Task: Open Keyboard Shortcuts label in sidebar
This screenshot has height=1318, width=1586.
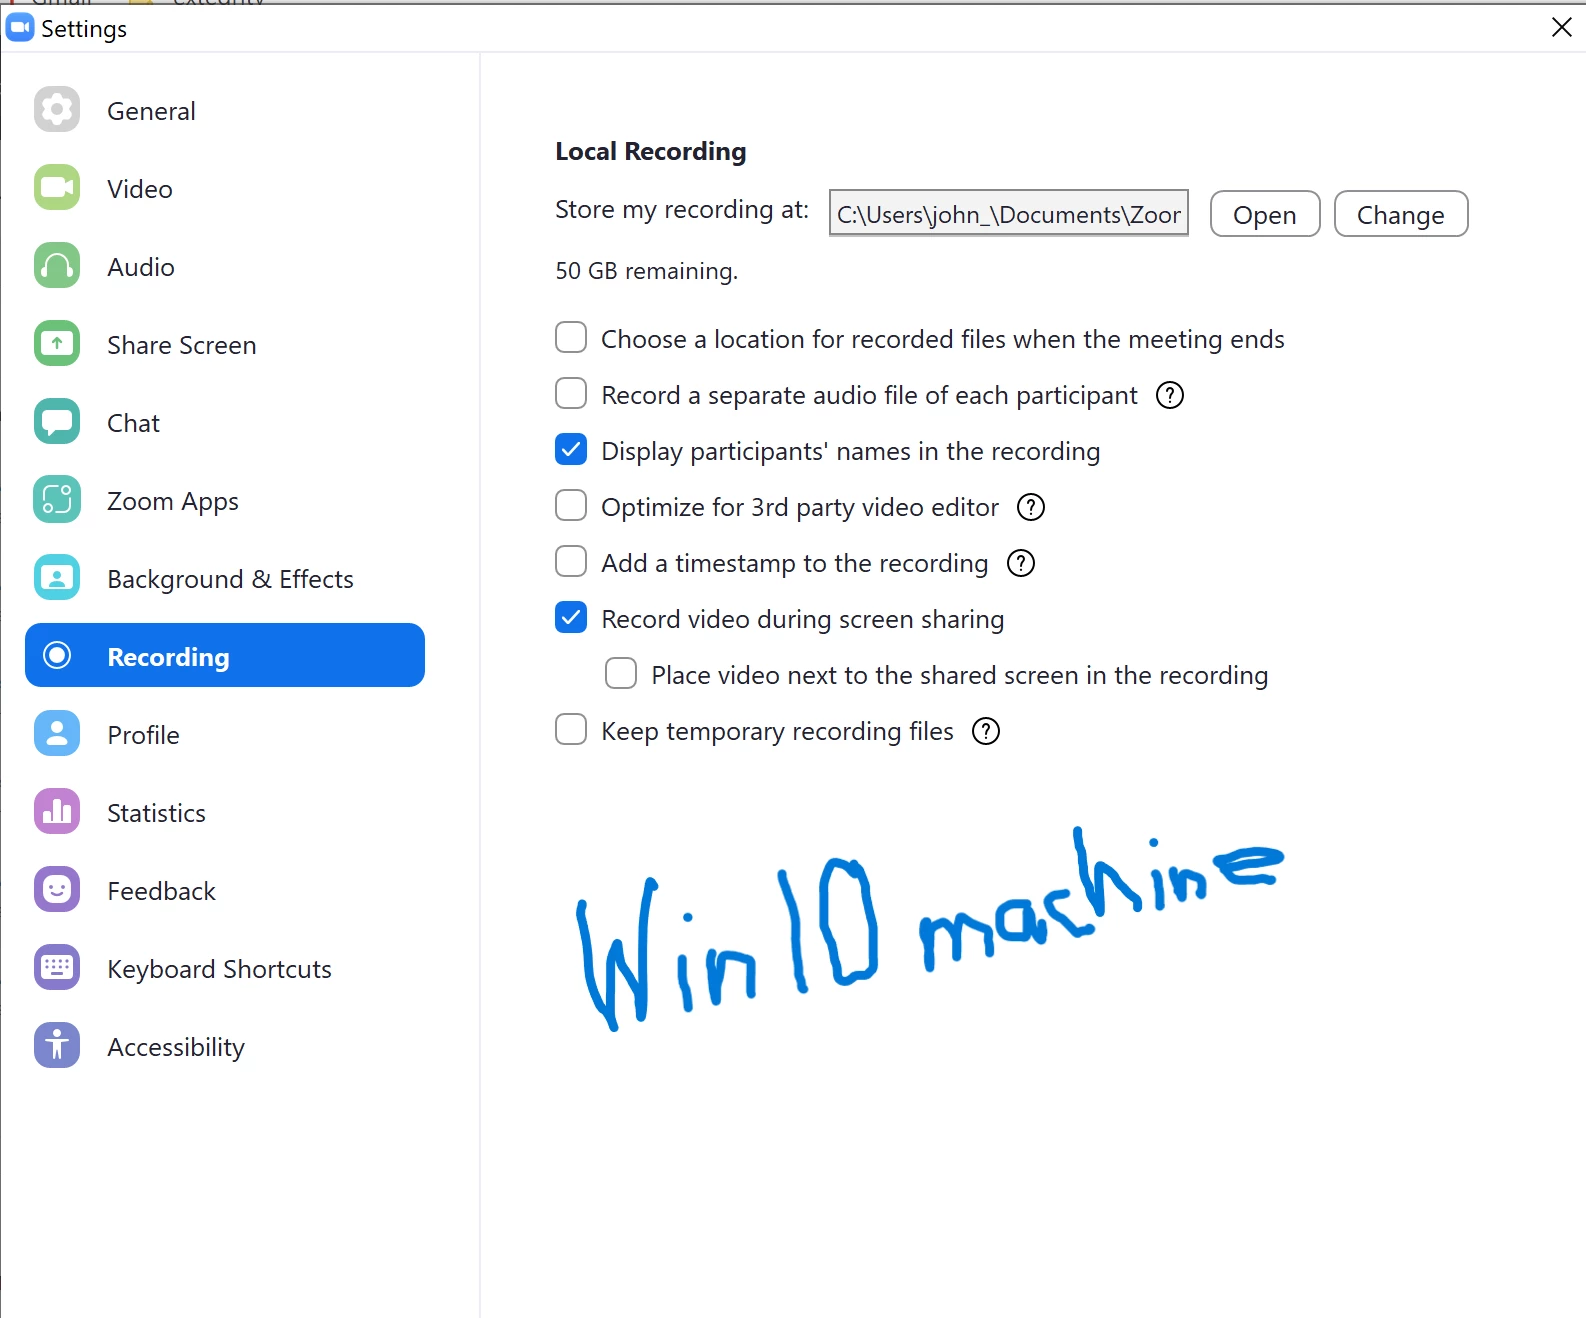Action: [219, 969]
